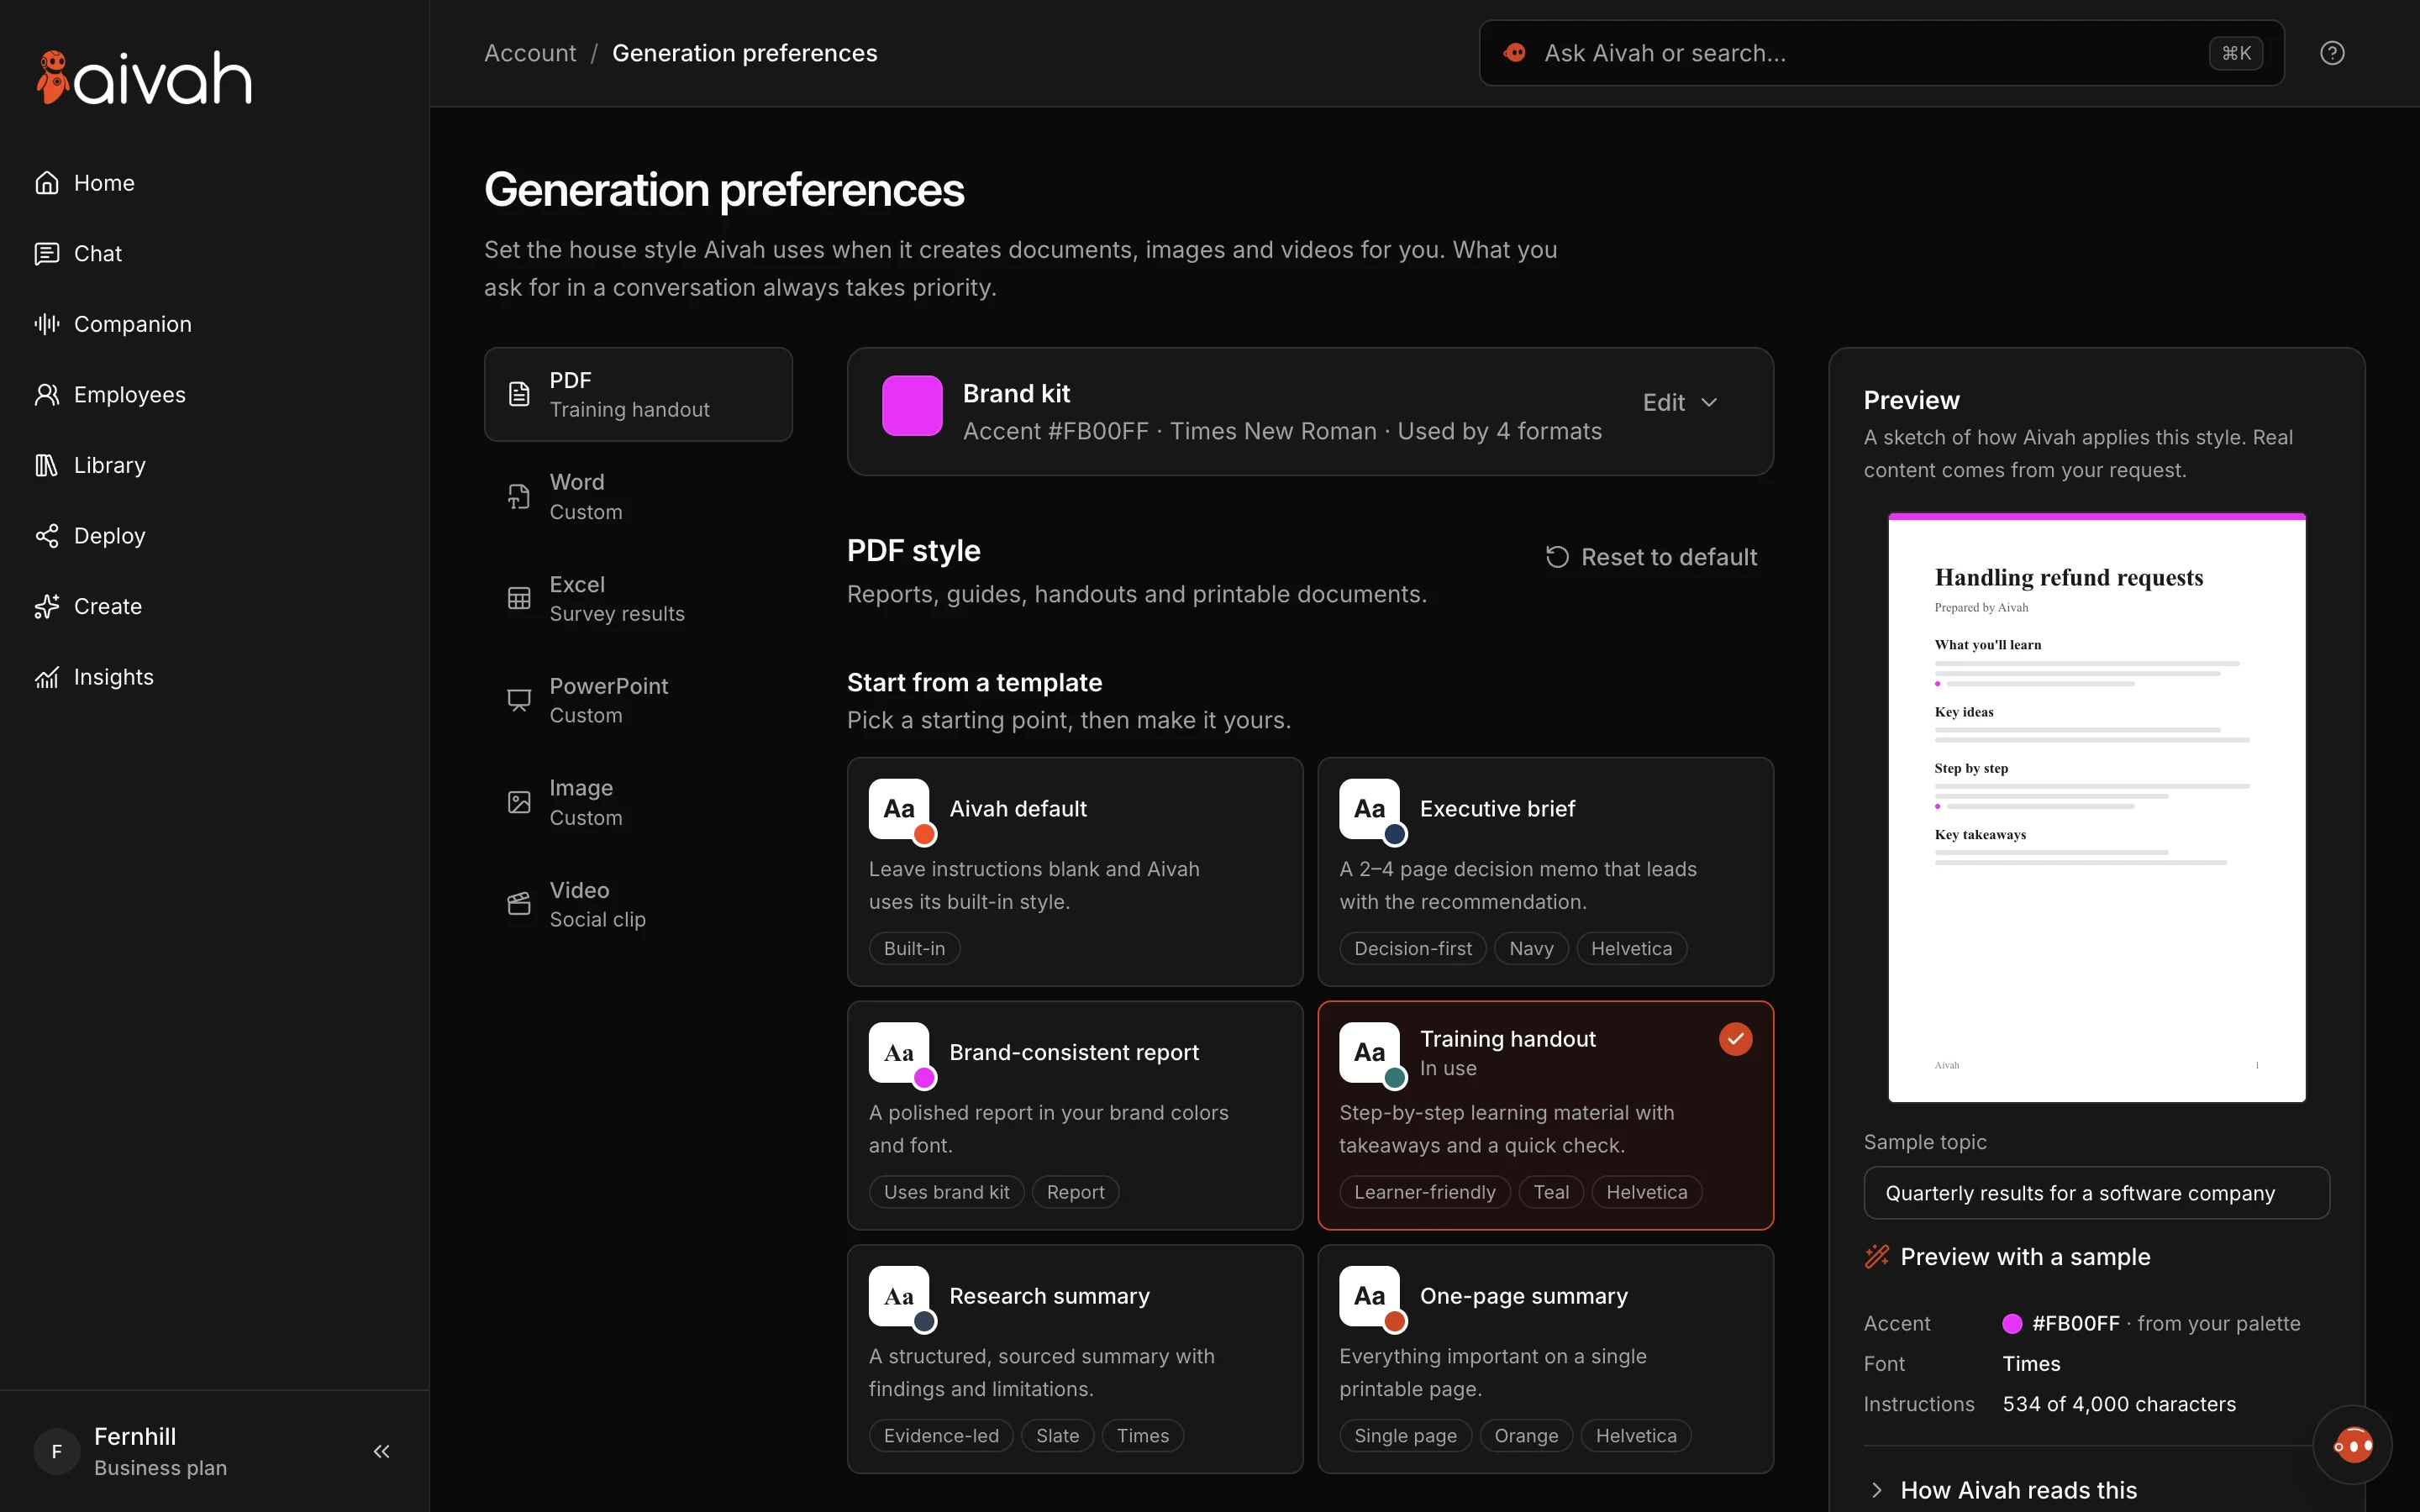The height and width of the screenshot is (1512, 2420).
Task: Open the Library section
Action: [x=90, y=465]
